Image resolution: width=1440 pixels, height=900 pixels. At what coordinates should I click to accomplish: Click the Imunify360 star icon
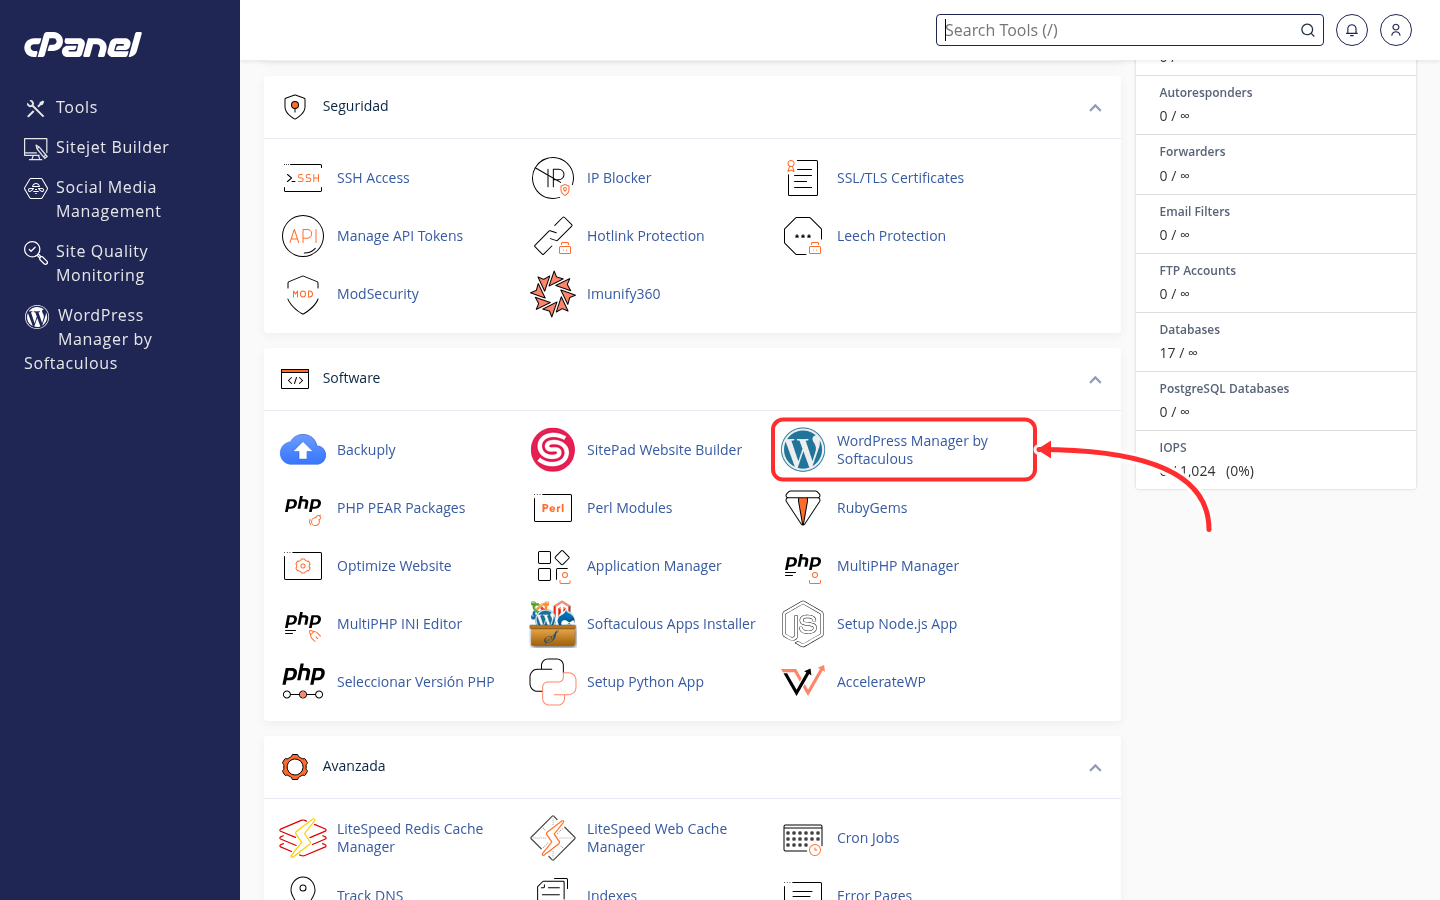553,294
